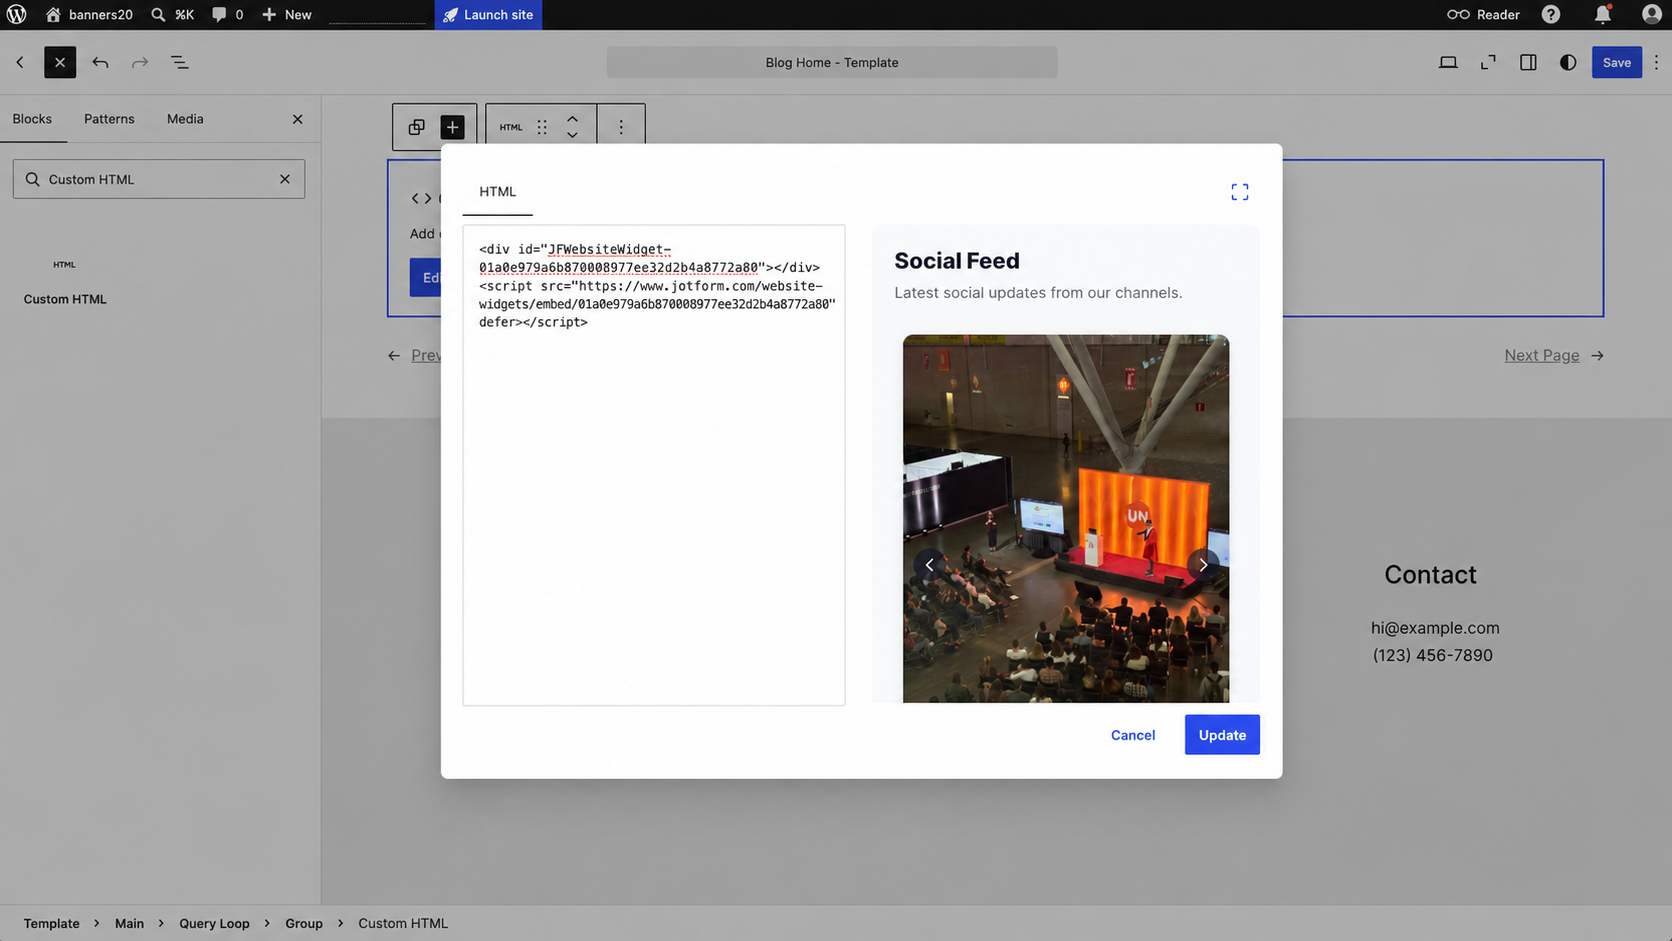1672x941 pixels.
Task: Open the Blog Home - Template title bar
Action: click(832, 62)
